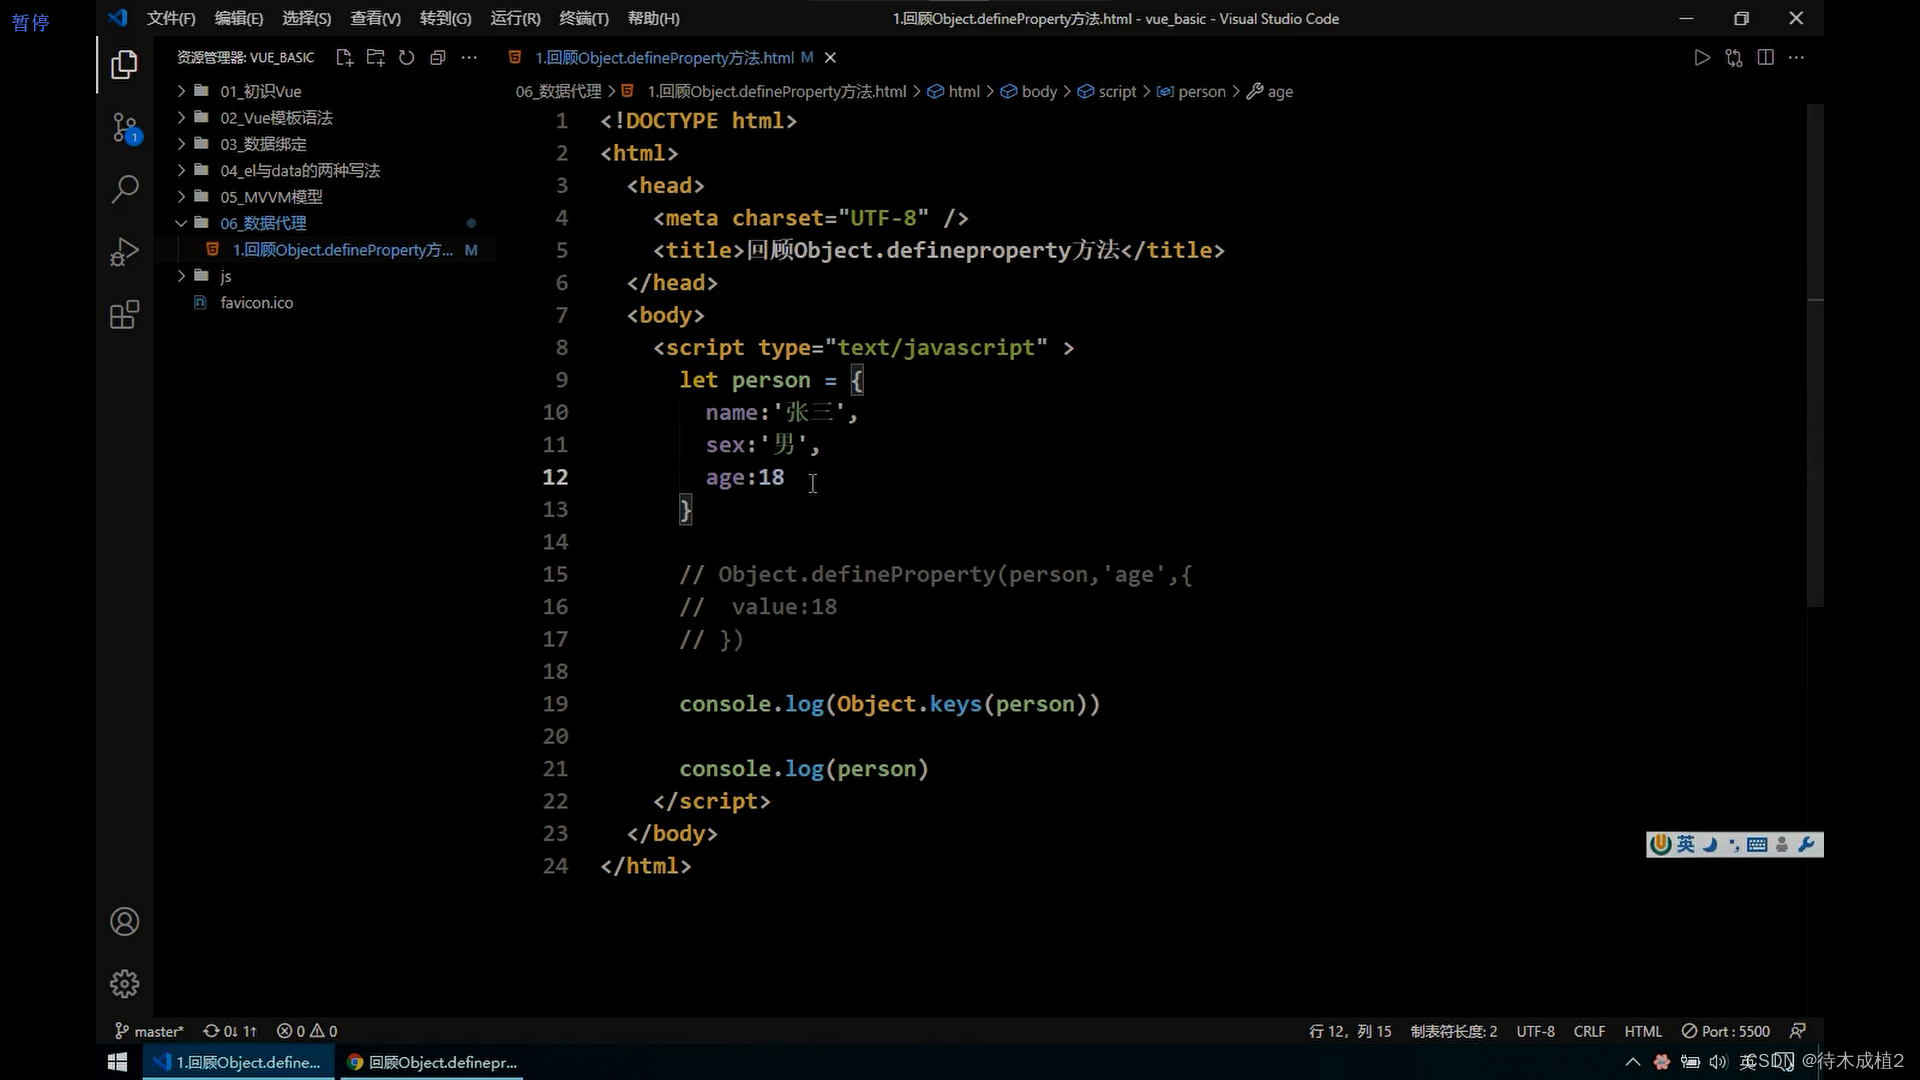Open problems errors and warnings indicator
The width and height of the screenshot is (1920, 1080).
click(307, 1031)
